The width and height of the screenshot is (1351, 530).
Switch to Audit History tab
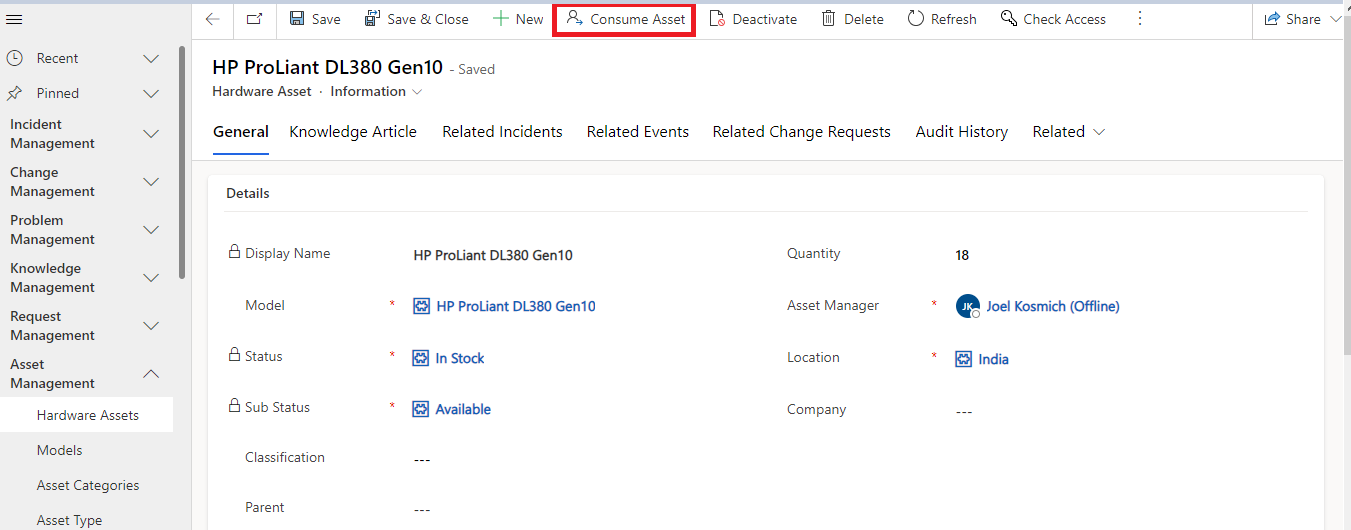click(961, 132)
